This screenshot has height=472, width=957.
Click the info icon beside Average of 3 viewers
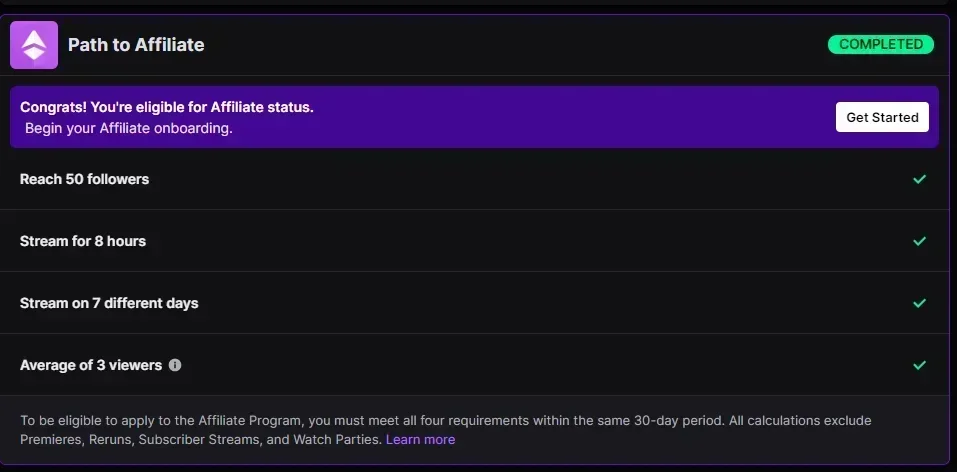coord(175,365)
